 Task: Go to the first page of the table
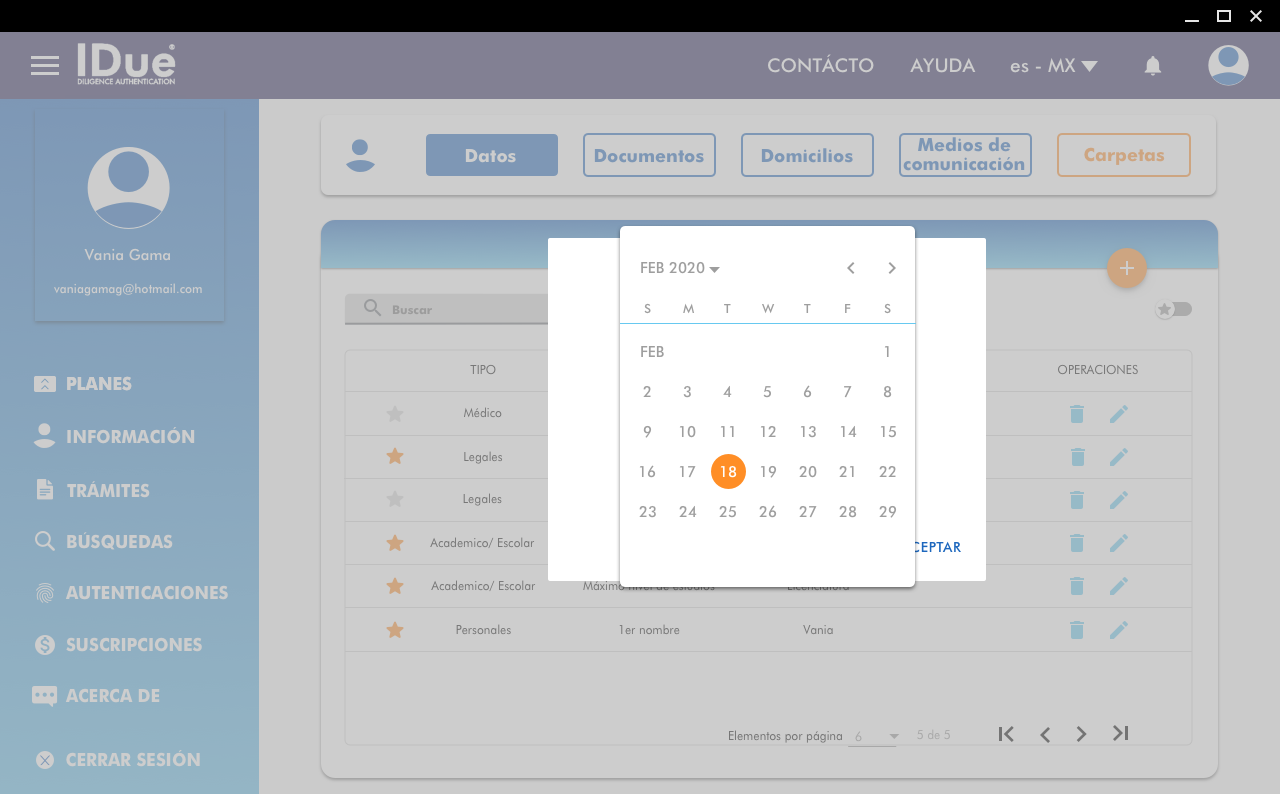(x=1006, y=734)
